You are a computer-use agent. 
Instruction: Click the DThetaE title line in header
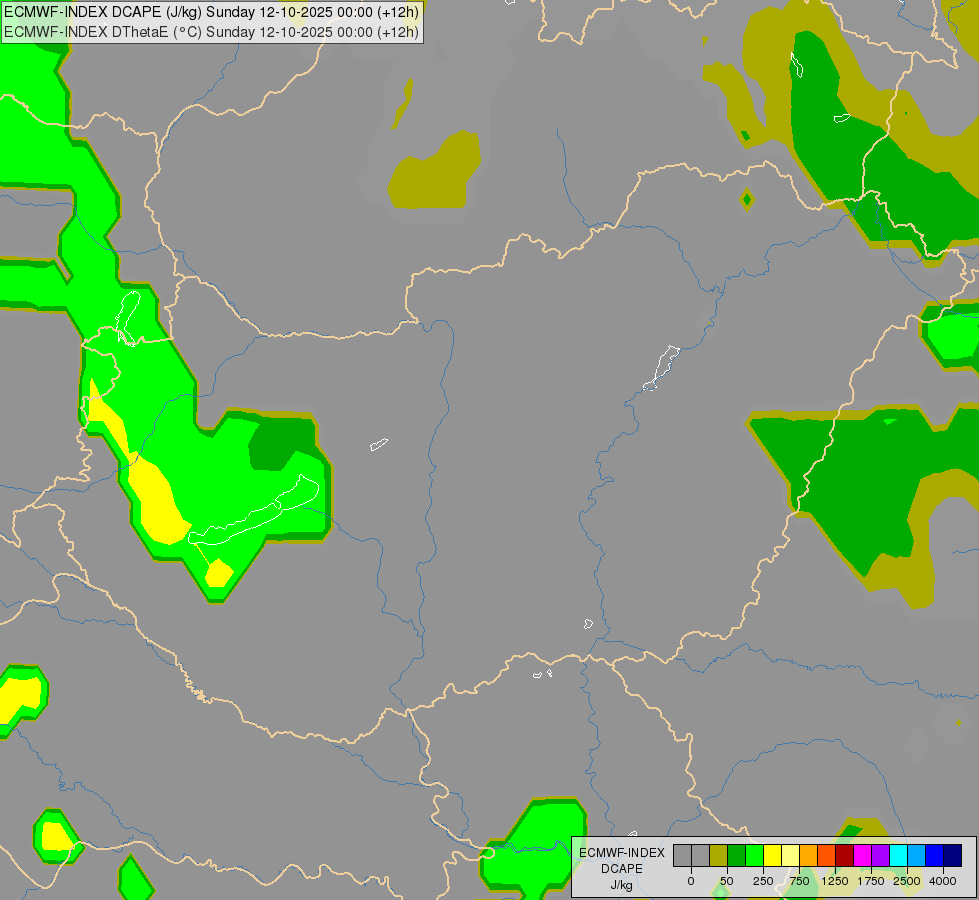pyautogui.click(x=212, y=32)
